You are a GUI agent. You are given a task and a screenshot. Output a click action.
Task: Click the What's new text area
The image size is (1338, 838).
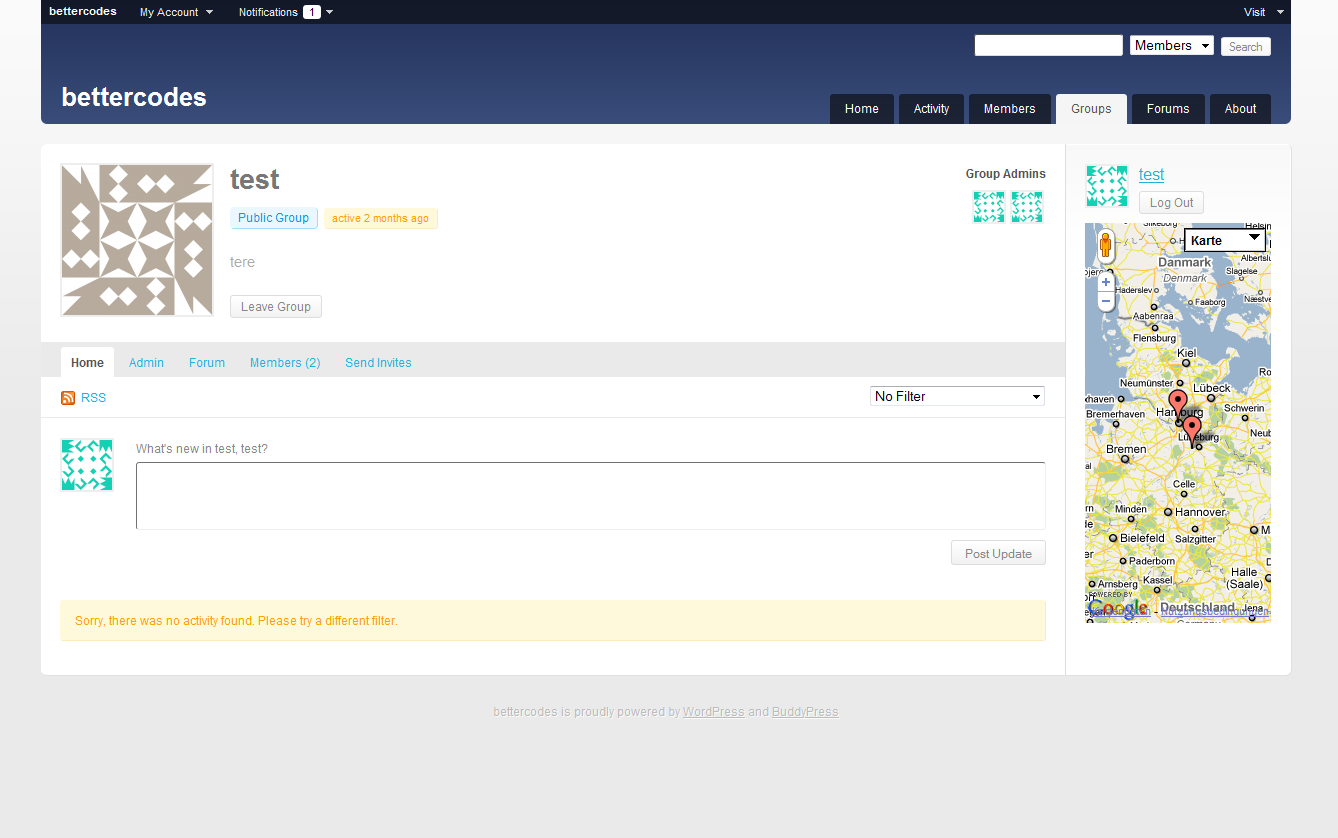591,496
